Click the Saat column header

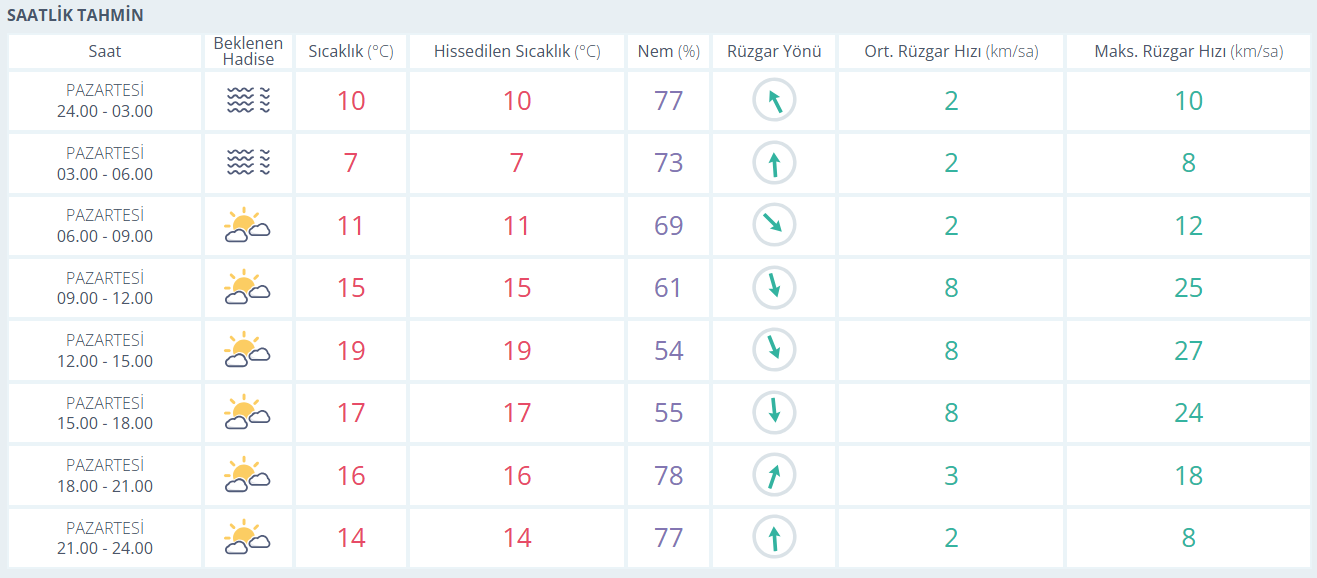[105, 52]
